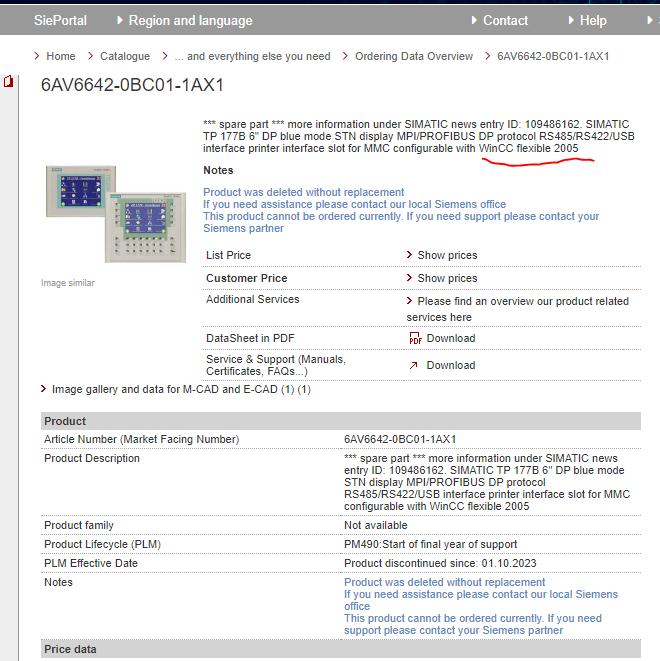Click the Price data section header
The image size is (660, 661).
point(341,649)
